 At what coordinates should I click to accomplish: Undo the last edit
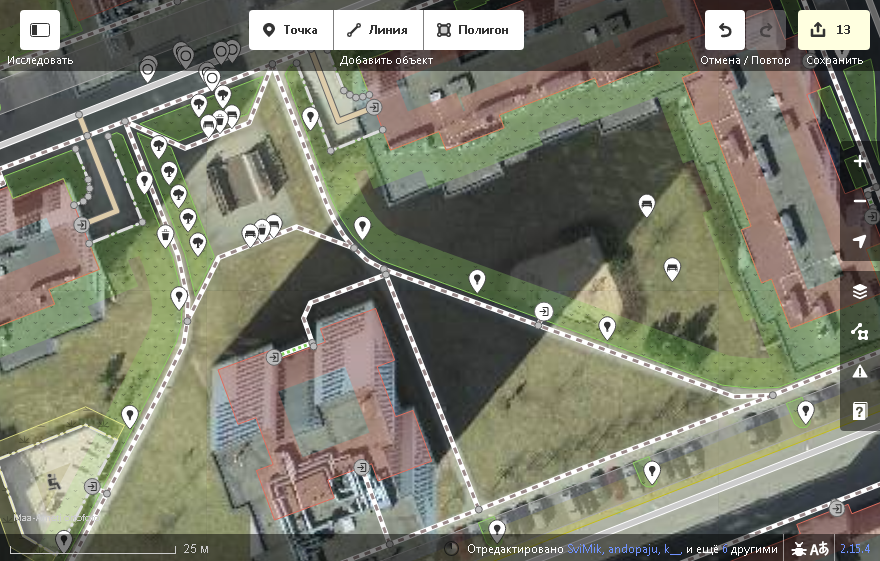point(725,30)
